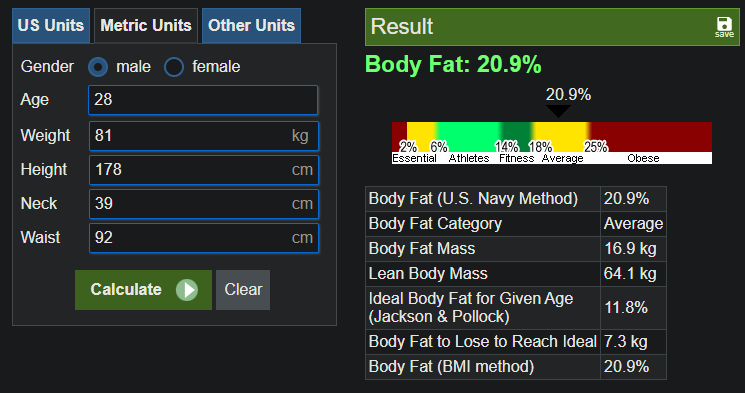The width and height of the screenshot is (745, 393).
Task: Select the female gender radio button
Action: [x=174, y=67]
